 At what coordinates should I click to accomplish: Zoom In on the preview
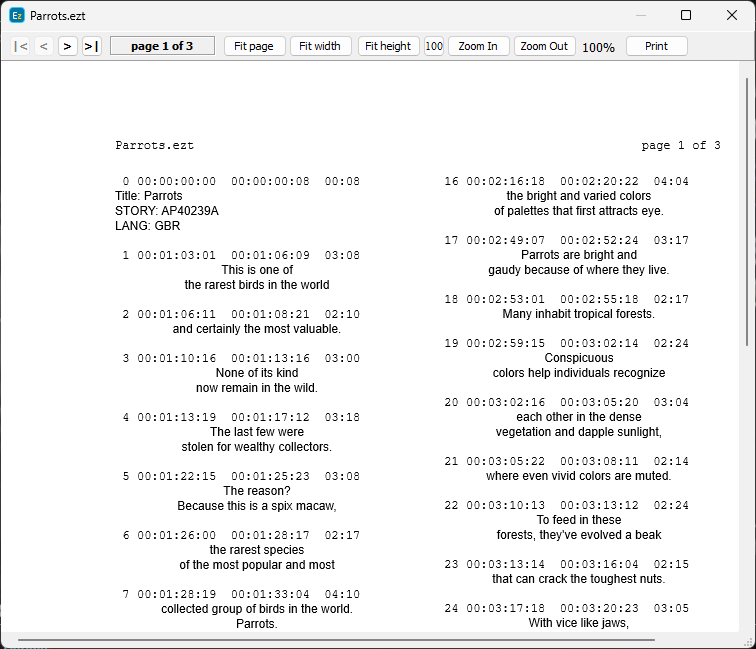pos(479,46)
